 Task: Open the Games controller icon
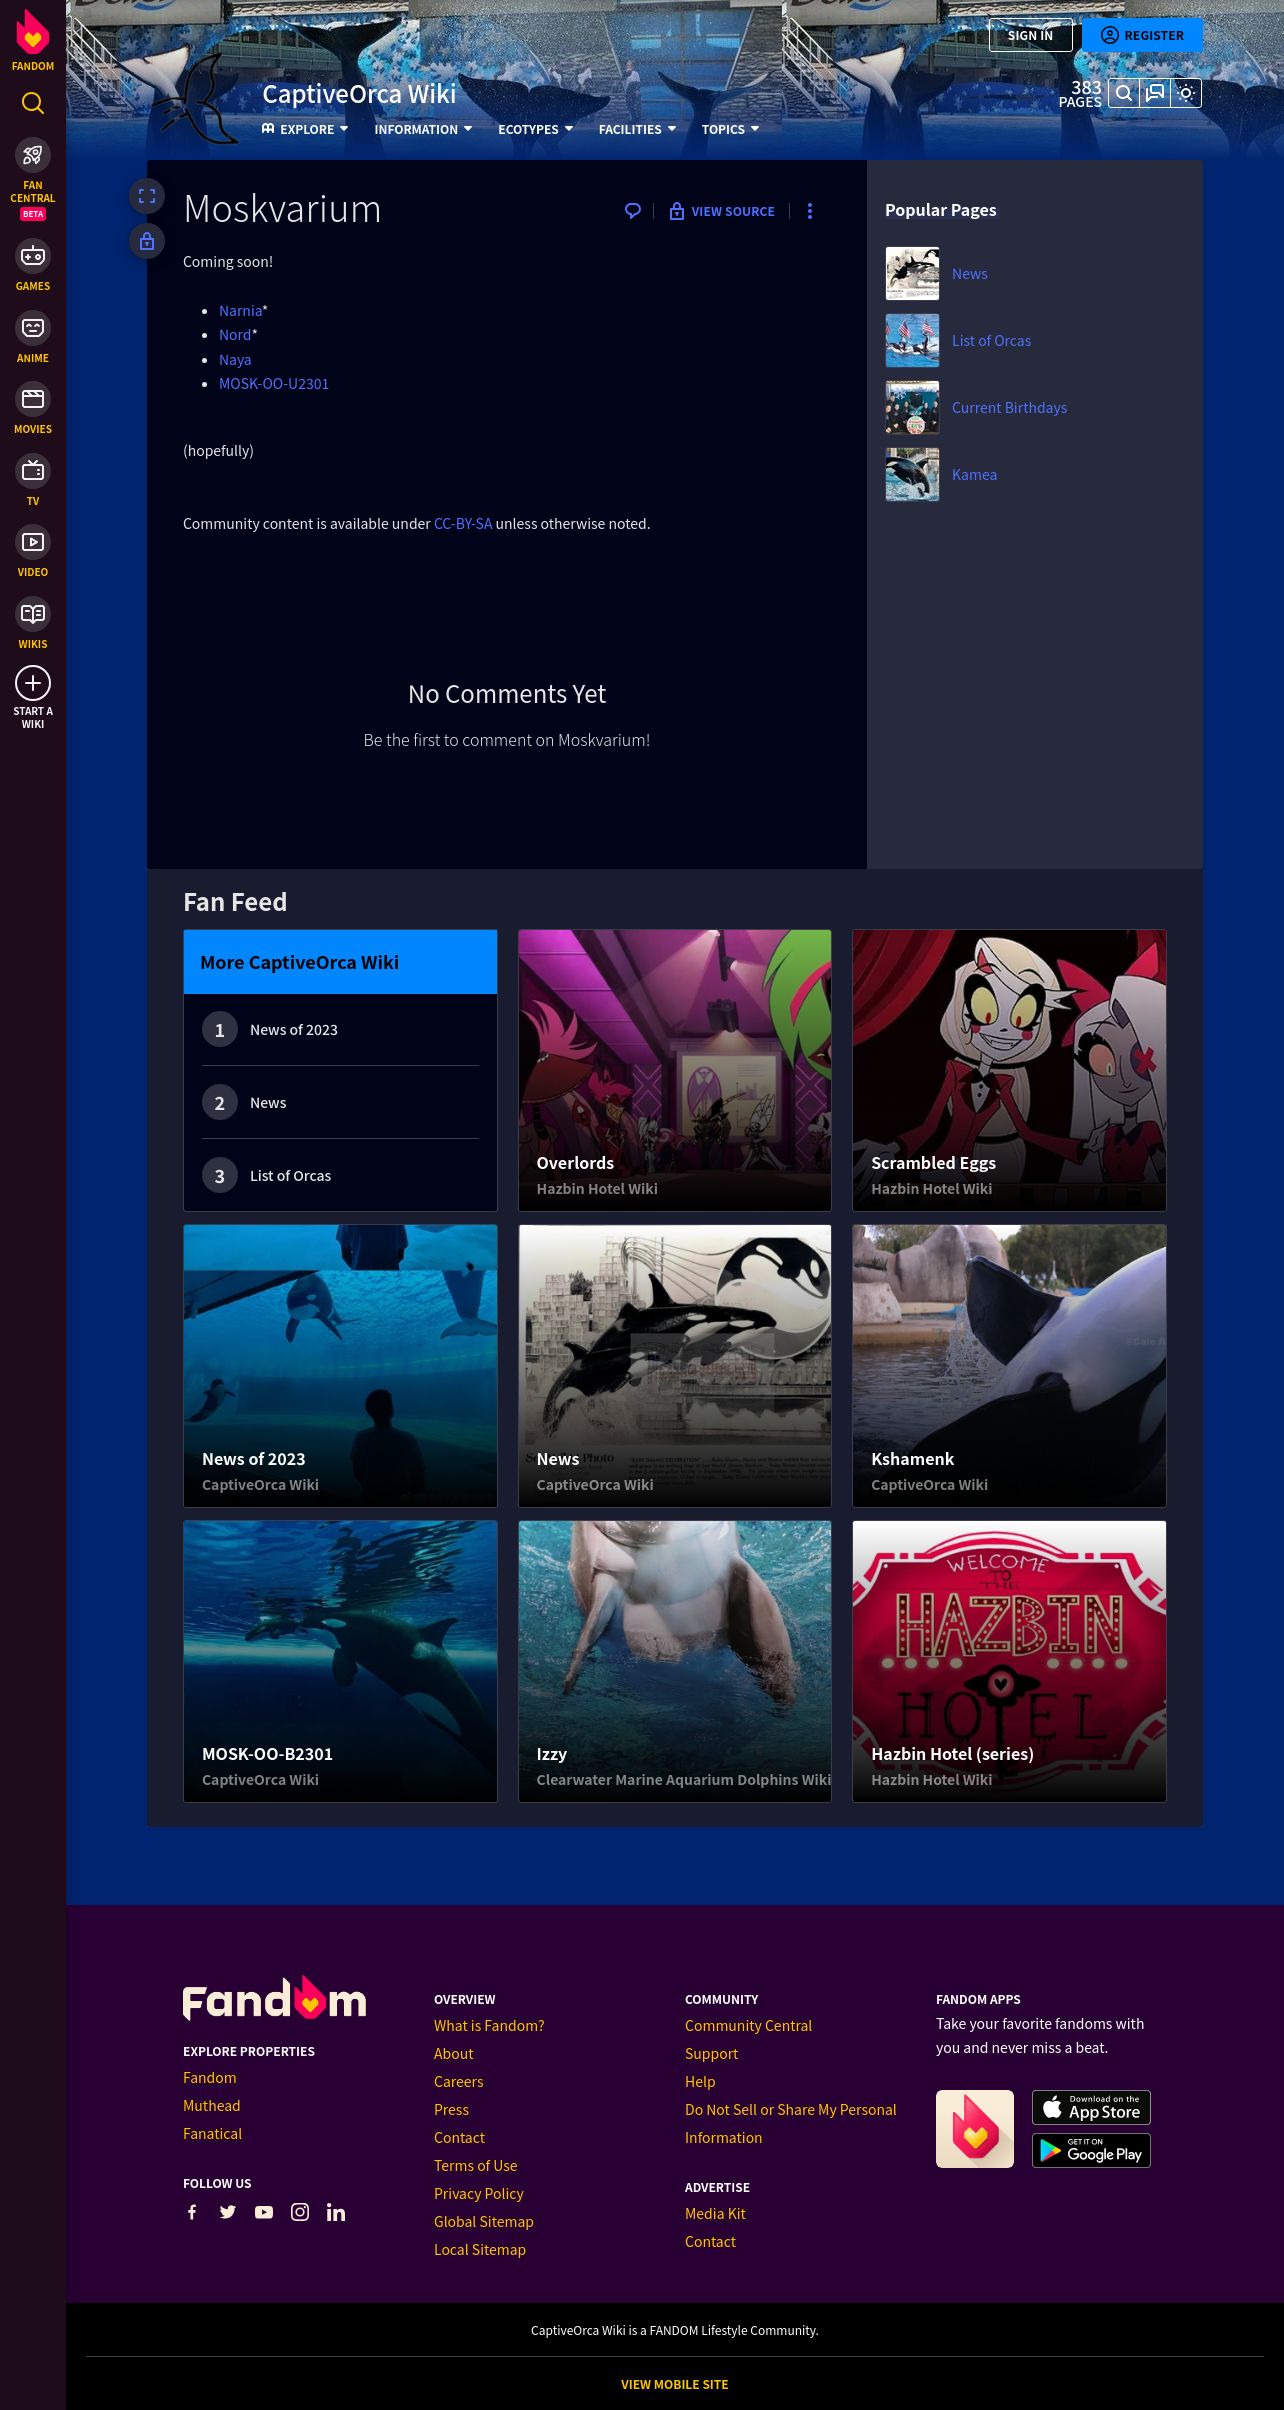click(33, 256)
